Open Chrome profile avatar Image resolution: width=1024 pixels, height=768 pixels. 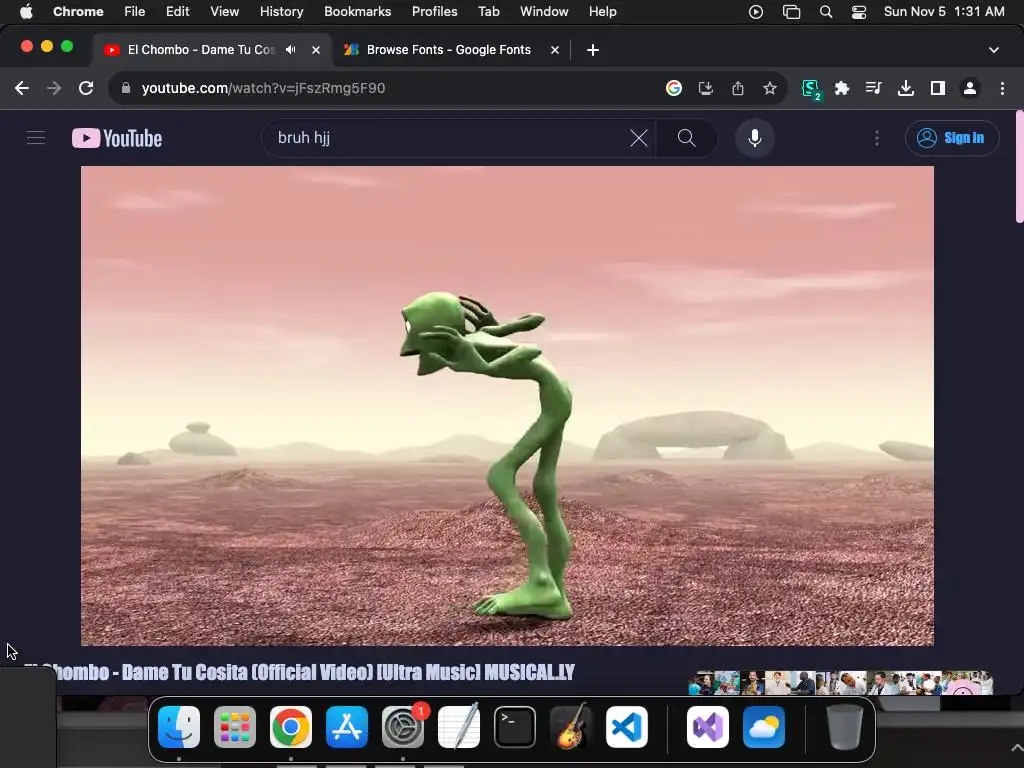[970, 88]
